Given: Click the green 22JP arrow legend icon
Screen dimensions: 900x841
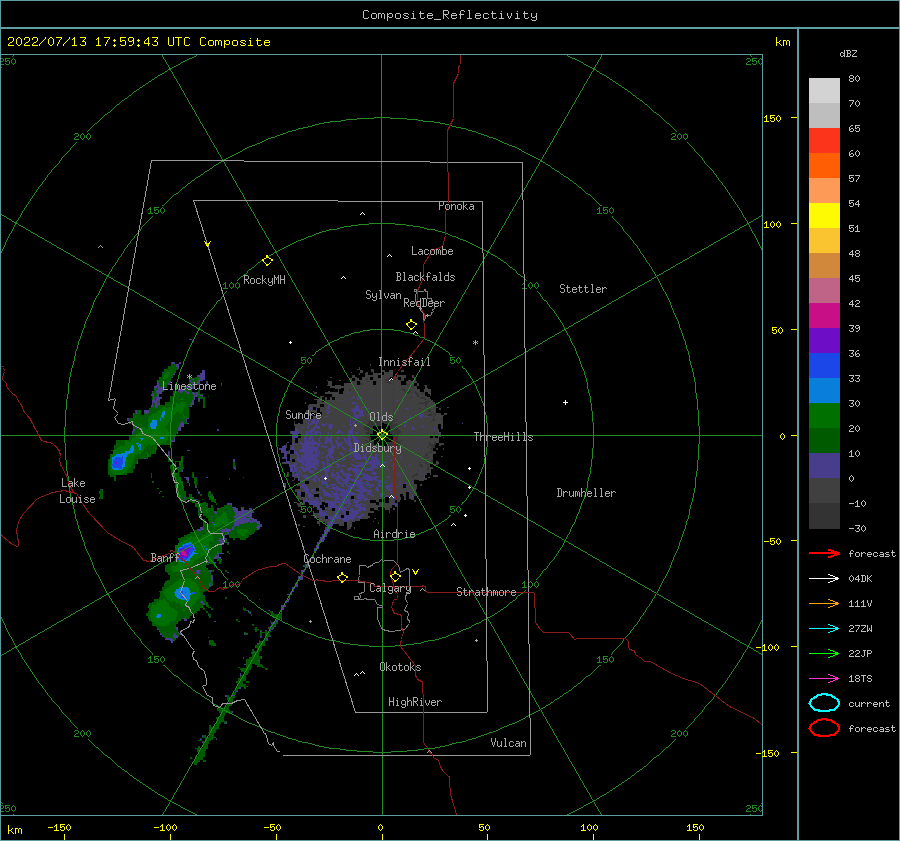Looking at the screenshot, I should (824, 653).
